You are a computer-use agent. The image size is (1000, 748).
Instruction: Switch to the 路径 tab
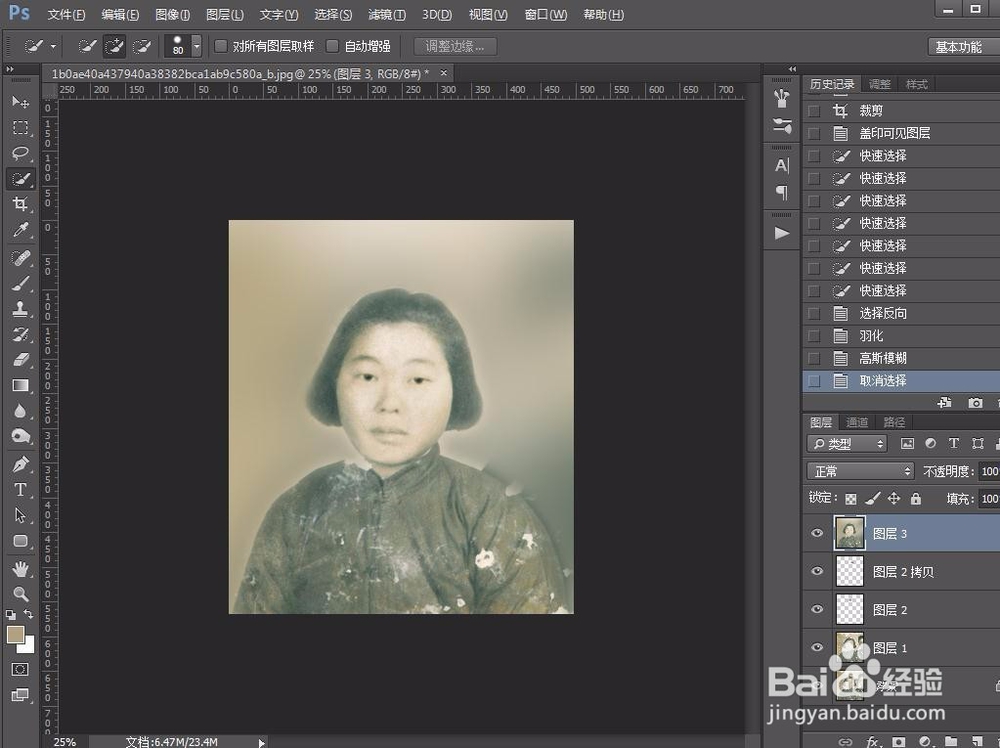coord(894,422)
